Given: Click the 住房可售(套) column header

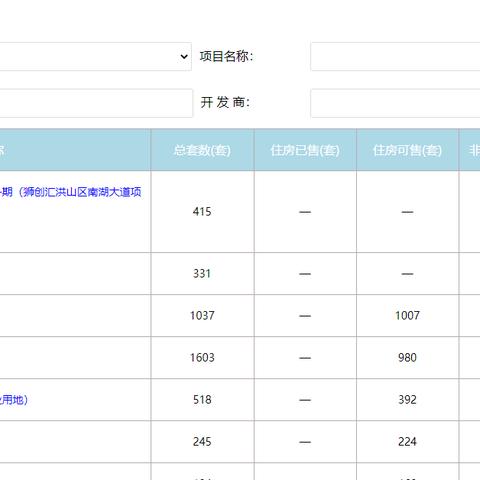Looking at the screenshot, I should 407,150.
